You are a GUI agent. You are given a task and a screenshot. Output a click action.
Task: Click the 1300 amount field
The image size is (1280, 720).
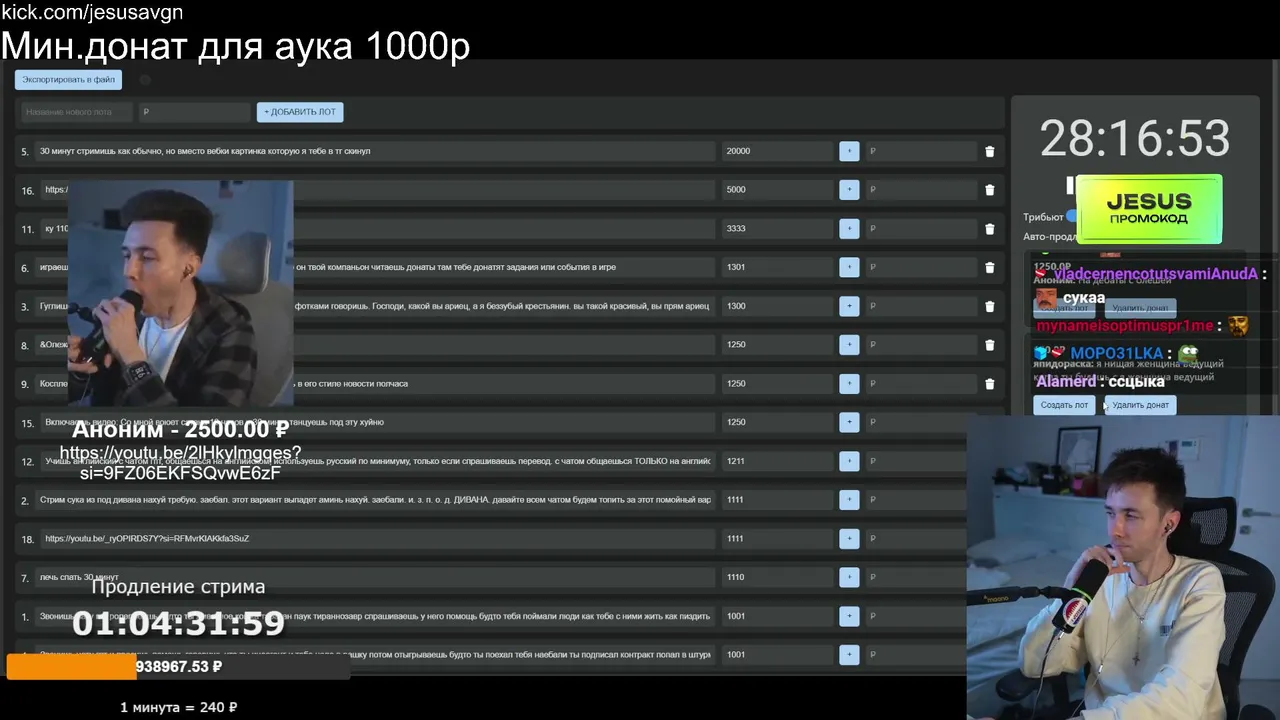pyautogui.click(x=778, y=306)
